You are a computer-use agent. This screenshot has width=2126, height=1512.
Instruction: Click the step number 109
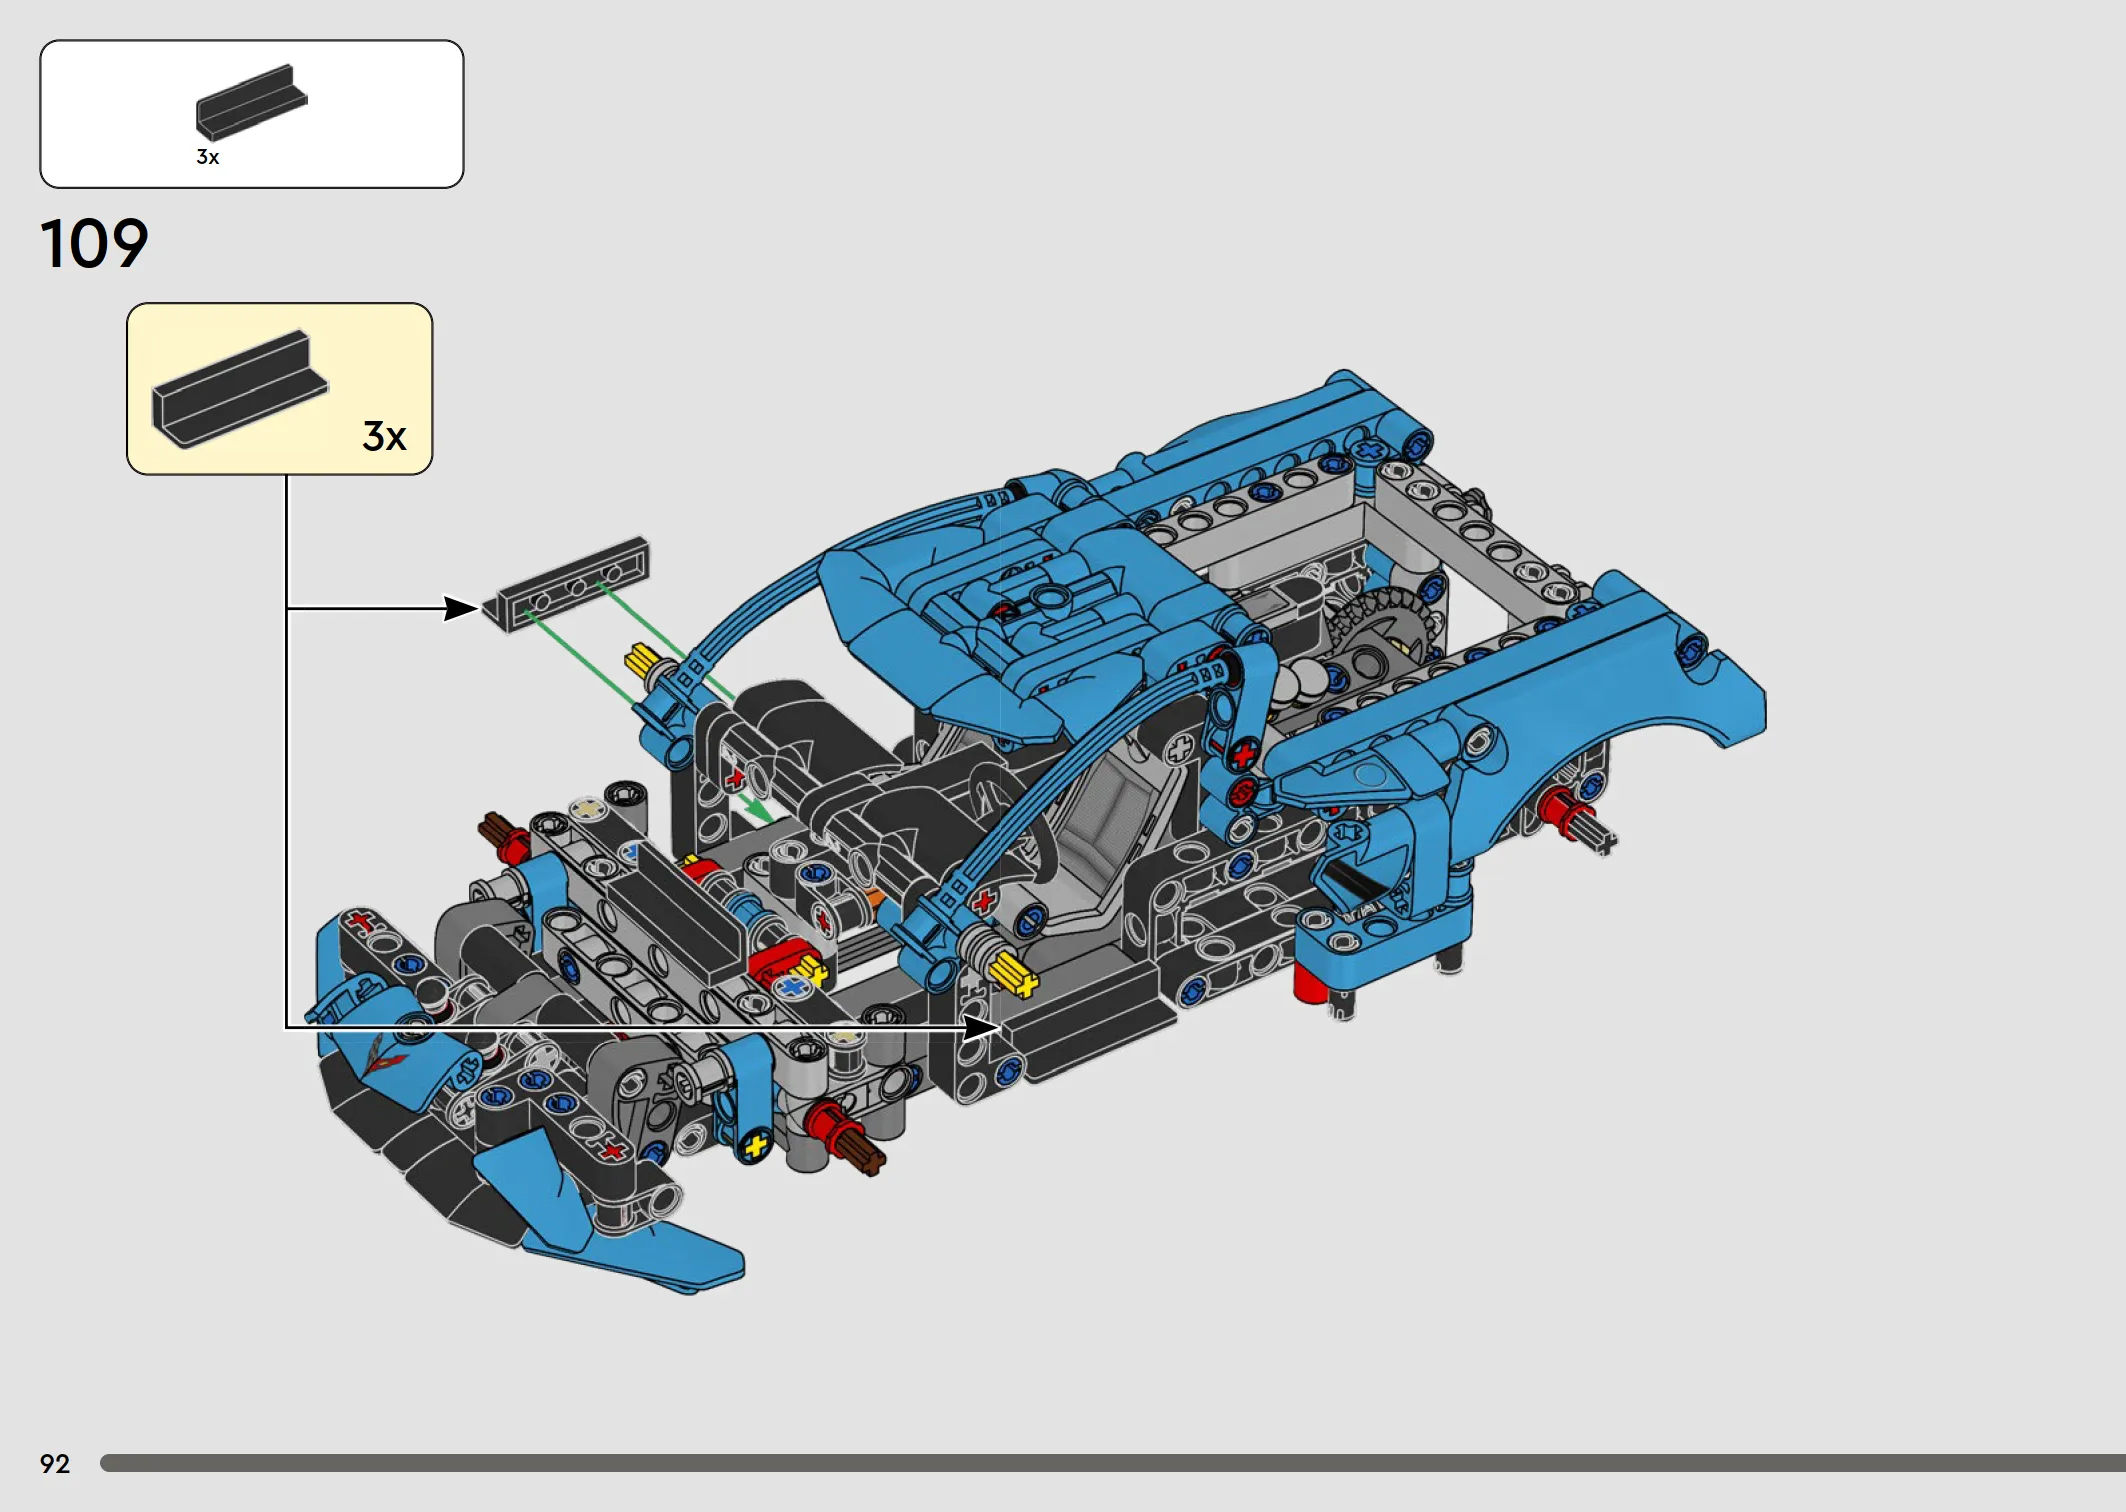(94, 244)
